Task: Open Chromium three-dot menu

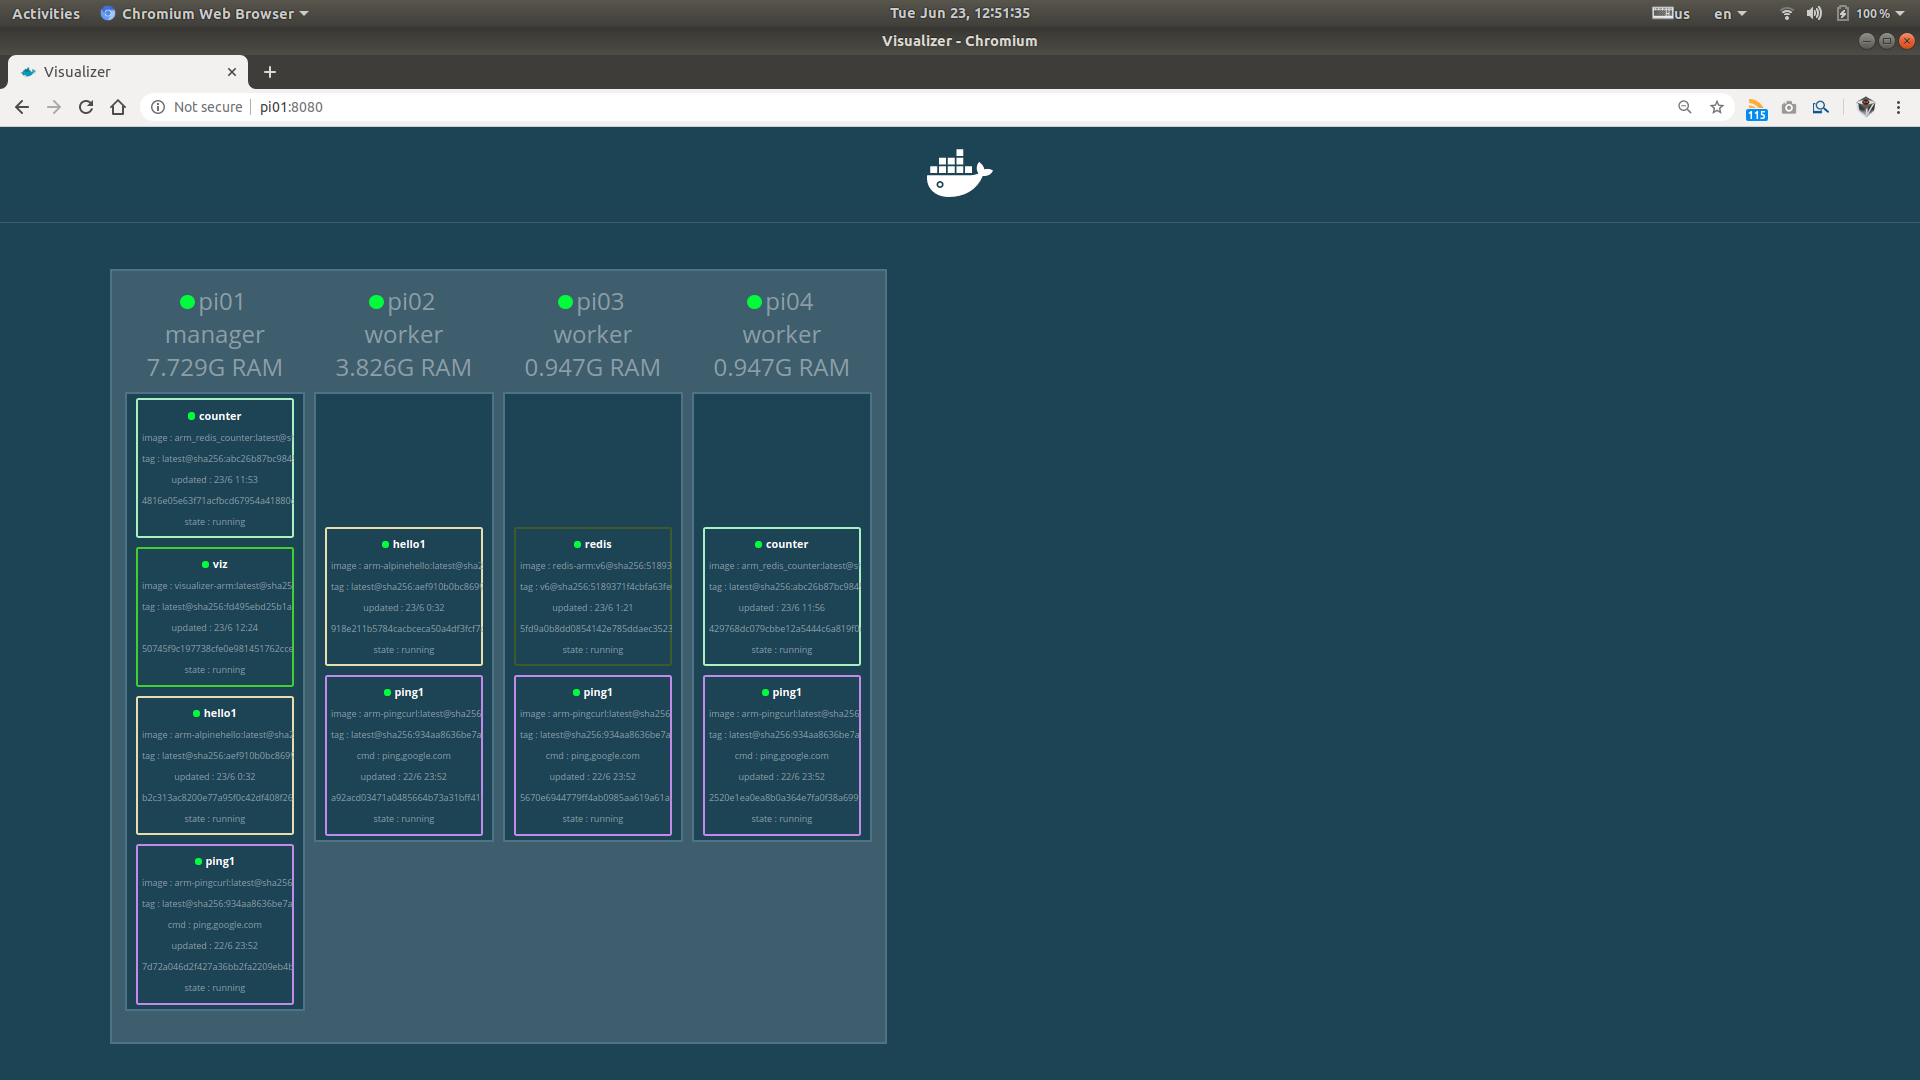Action: (x=1898, y=107)
